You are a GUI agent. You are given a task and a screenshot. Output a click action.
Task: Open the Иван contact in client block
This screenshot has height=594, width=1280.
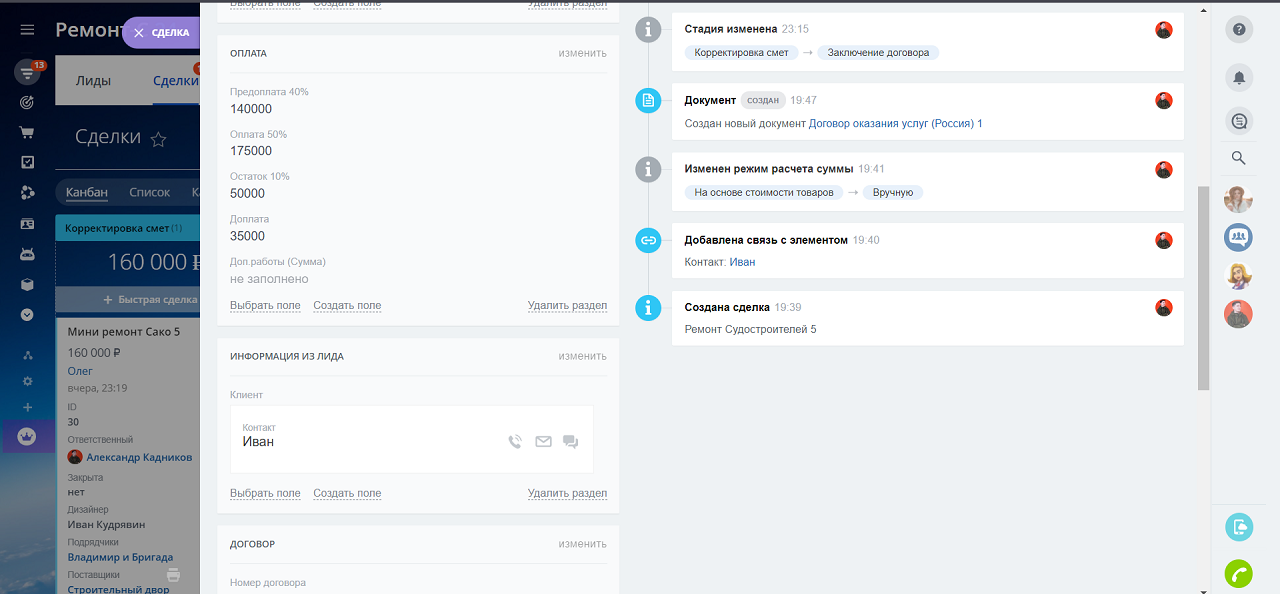258,441
